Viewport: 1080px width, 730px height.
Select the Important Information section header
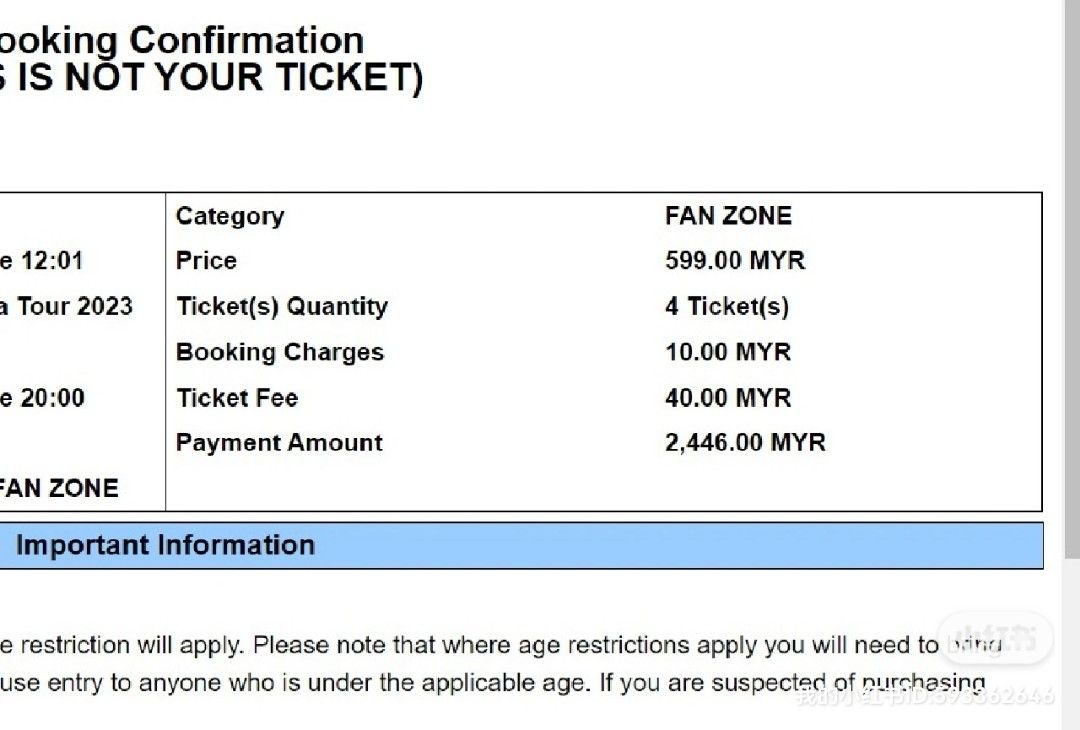click(165, 545)
